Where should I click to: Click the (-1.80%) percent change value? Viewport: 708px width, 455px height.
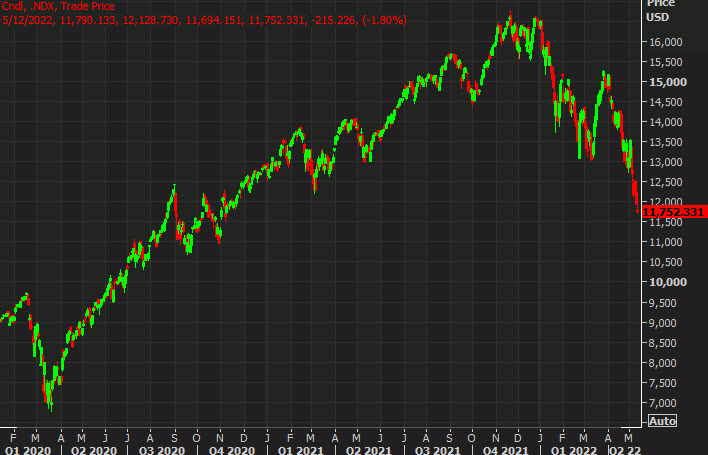(384, 20)
